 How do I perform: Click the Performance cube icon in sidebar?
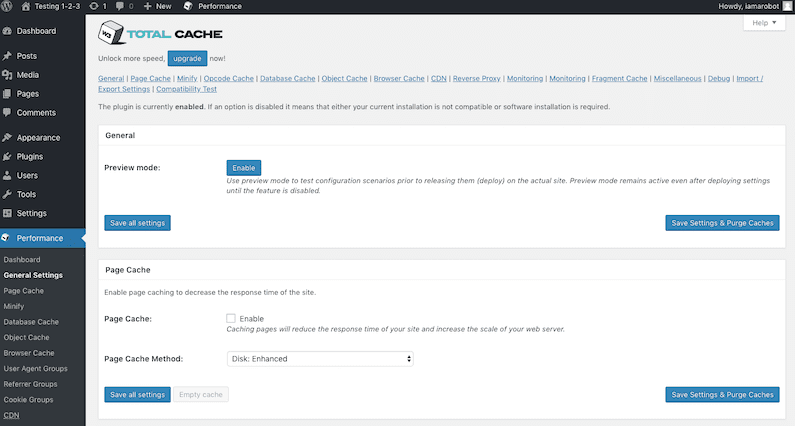6,237
